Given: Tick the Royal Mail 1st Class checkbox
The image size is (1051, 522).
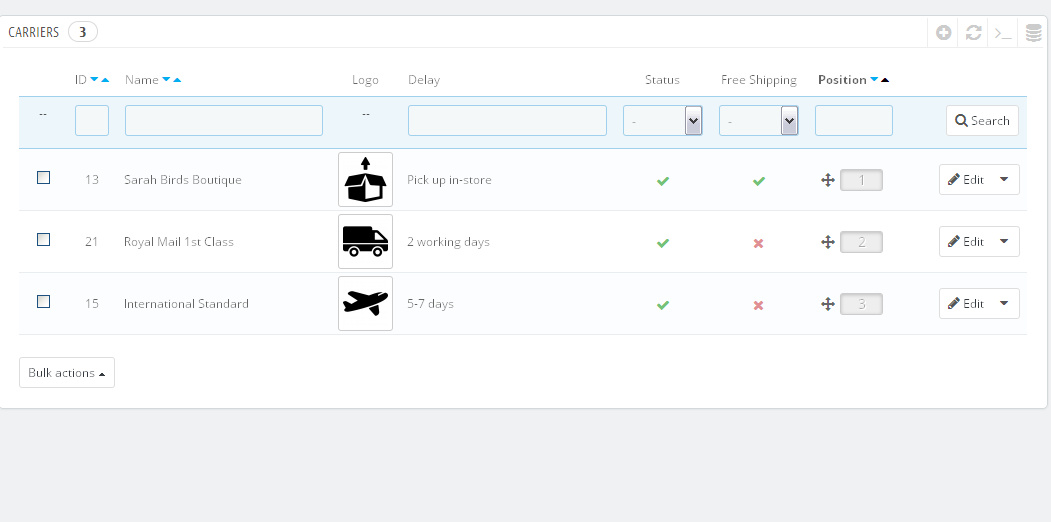Looking at the screenshot, I should tap(43, 240).
